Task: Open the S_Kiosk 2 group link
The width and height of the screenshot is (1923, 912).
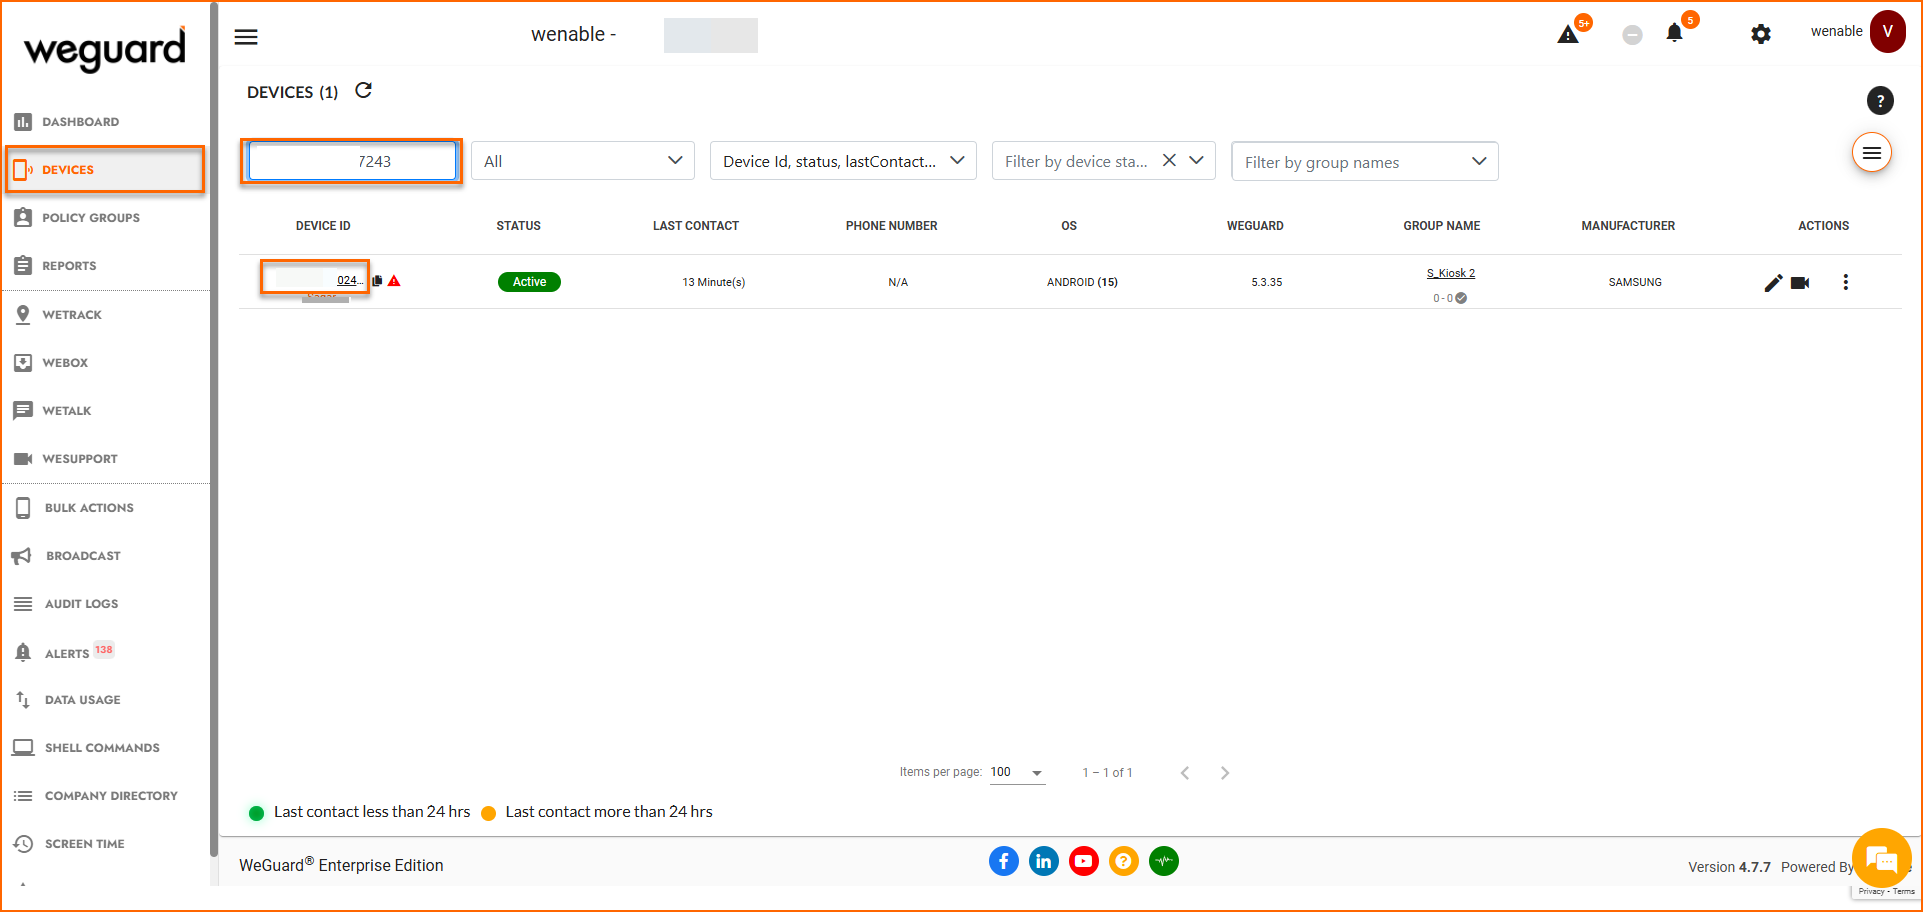Action: pos(1450,273)
